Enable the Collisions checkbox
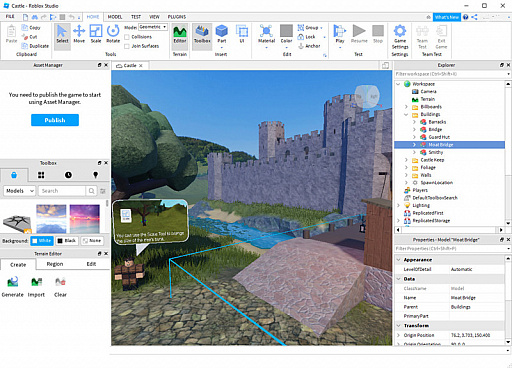Screen dimensions: 512x368 127,37
